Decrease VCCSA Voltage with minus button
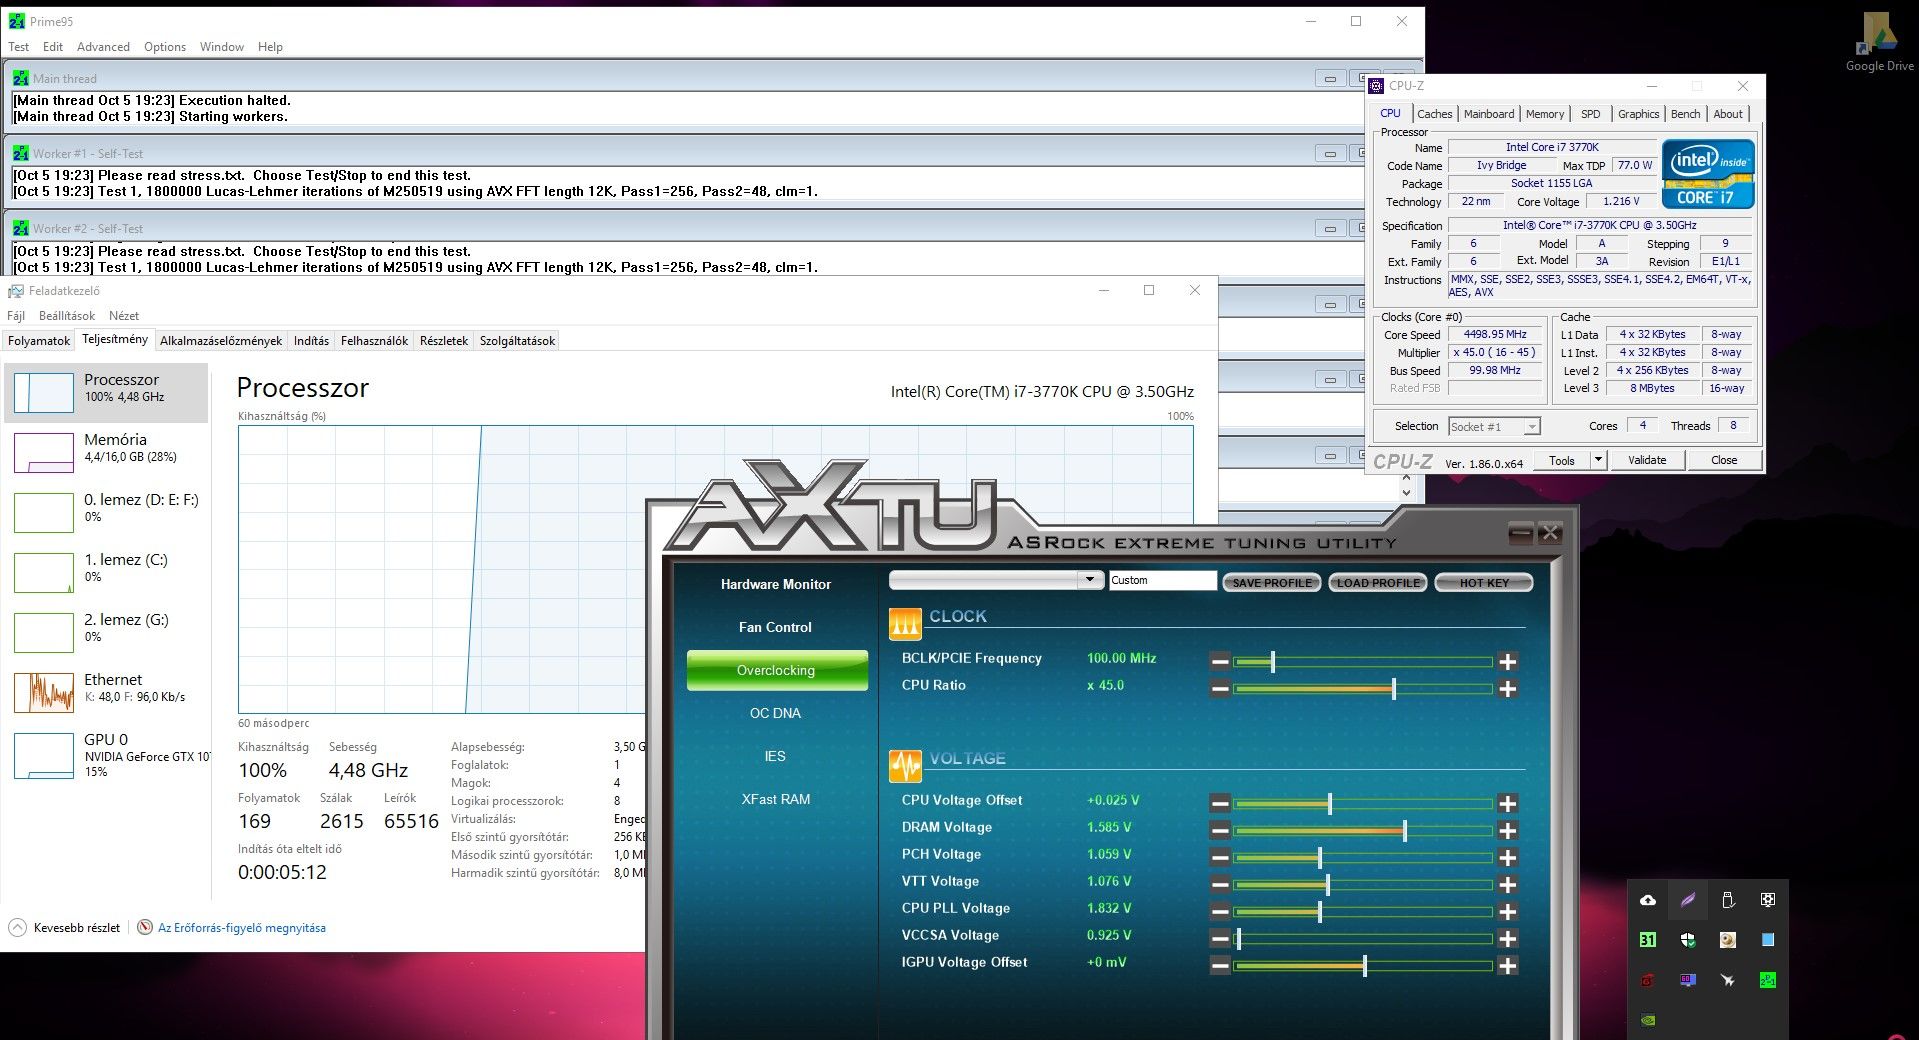Screen dimensions: 1919x1040 coord(1220,938)
